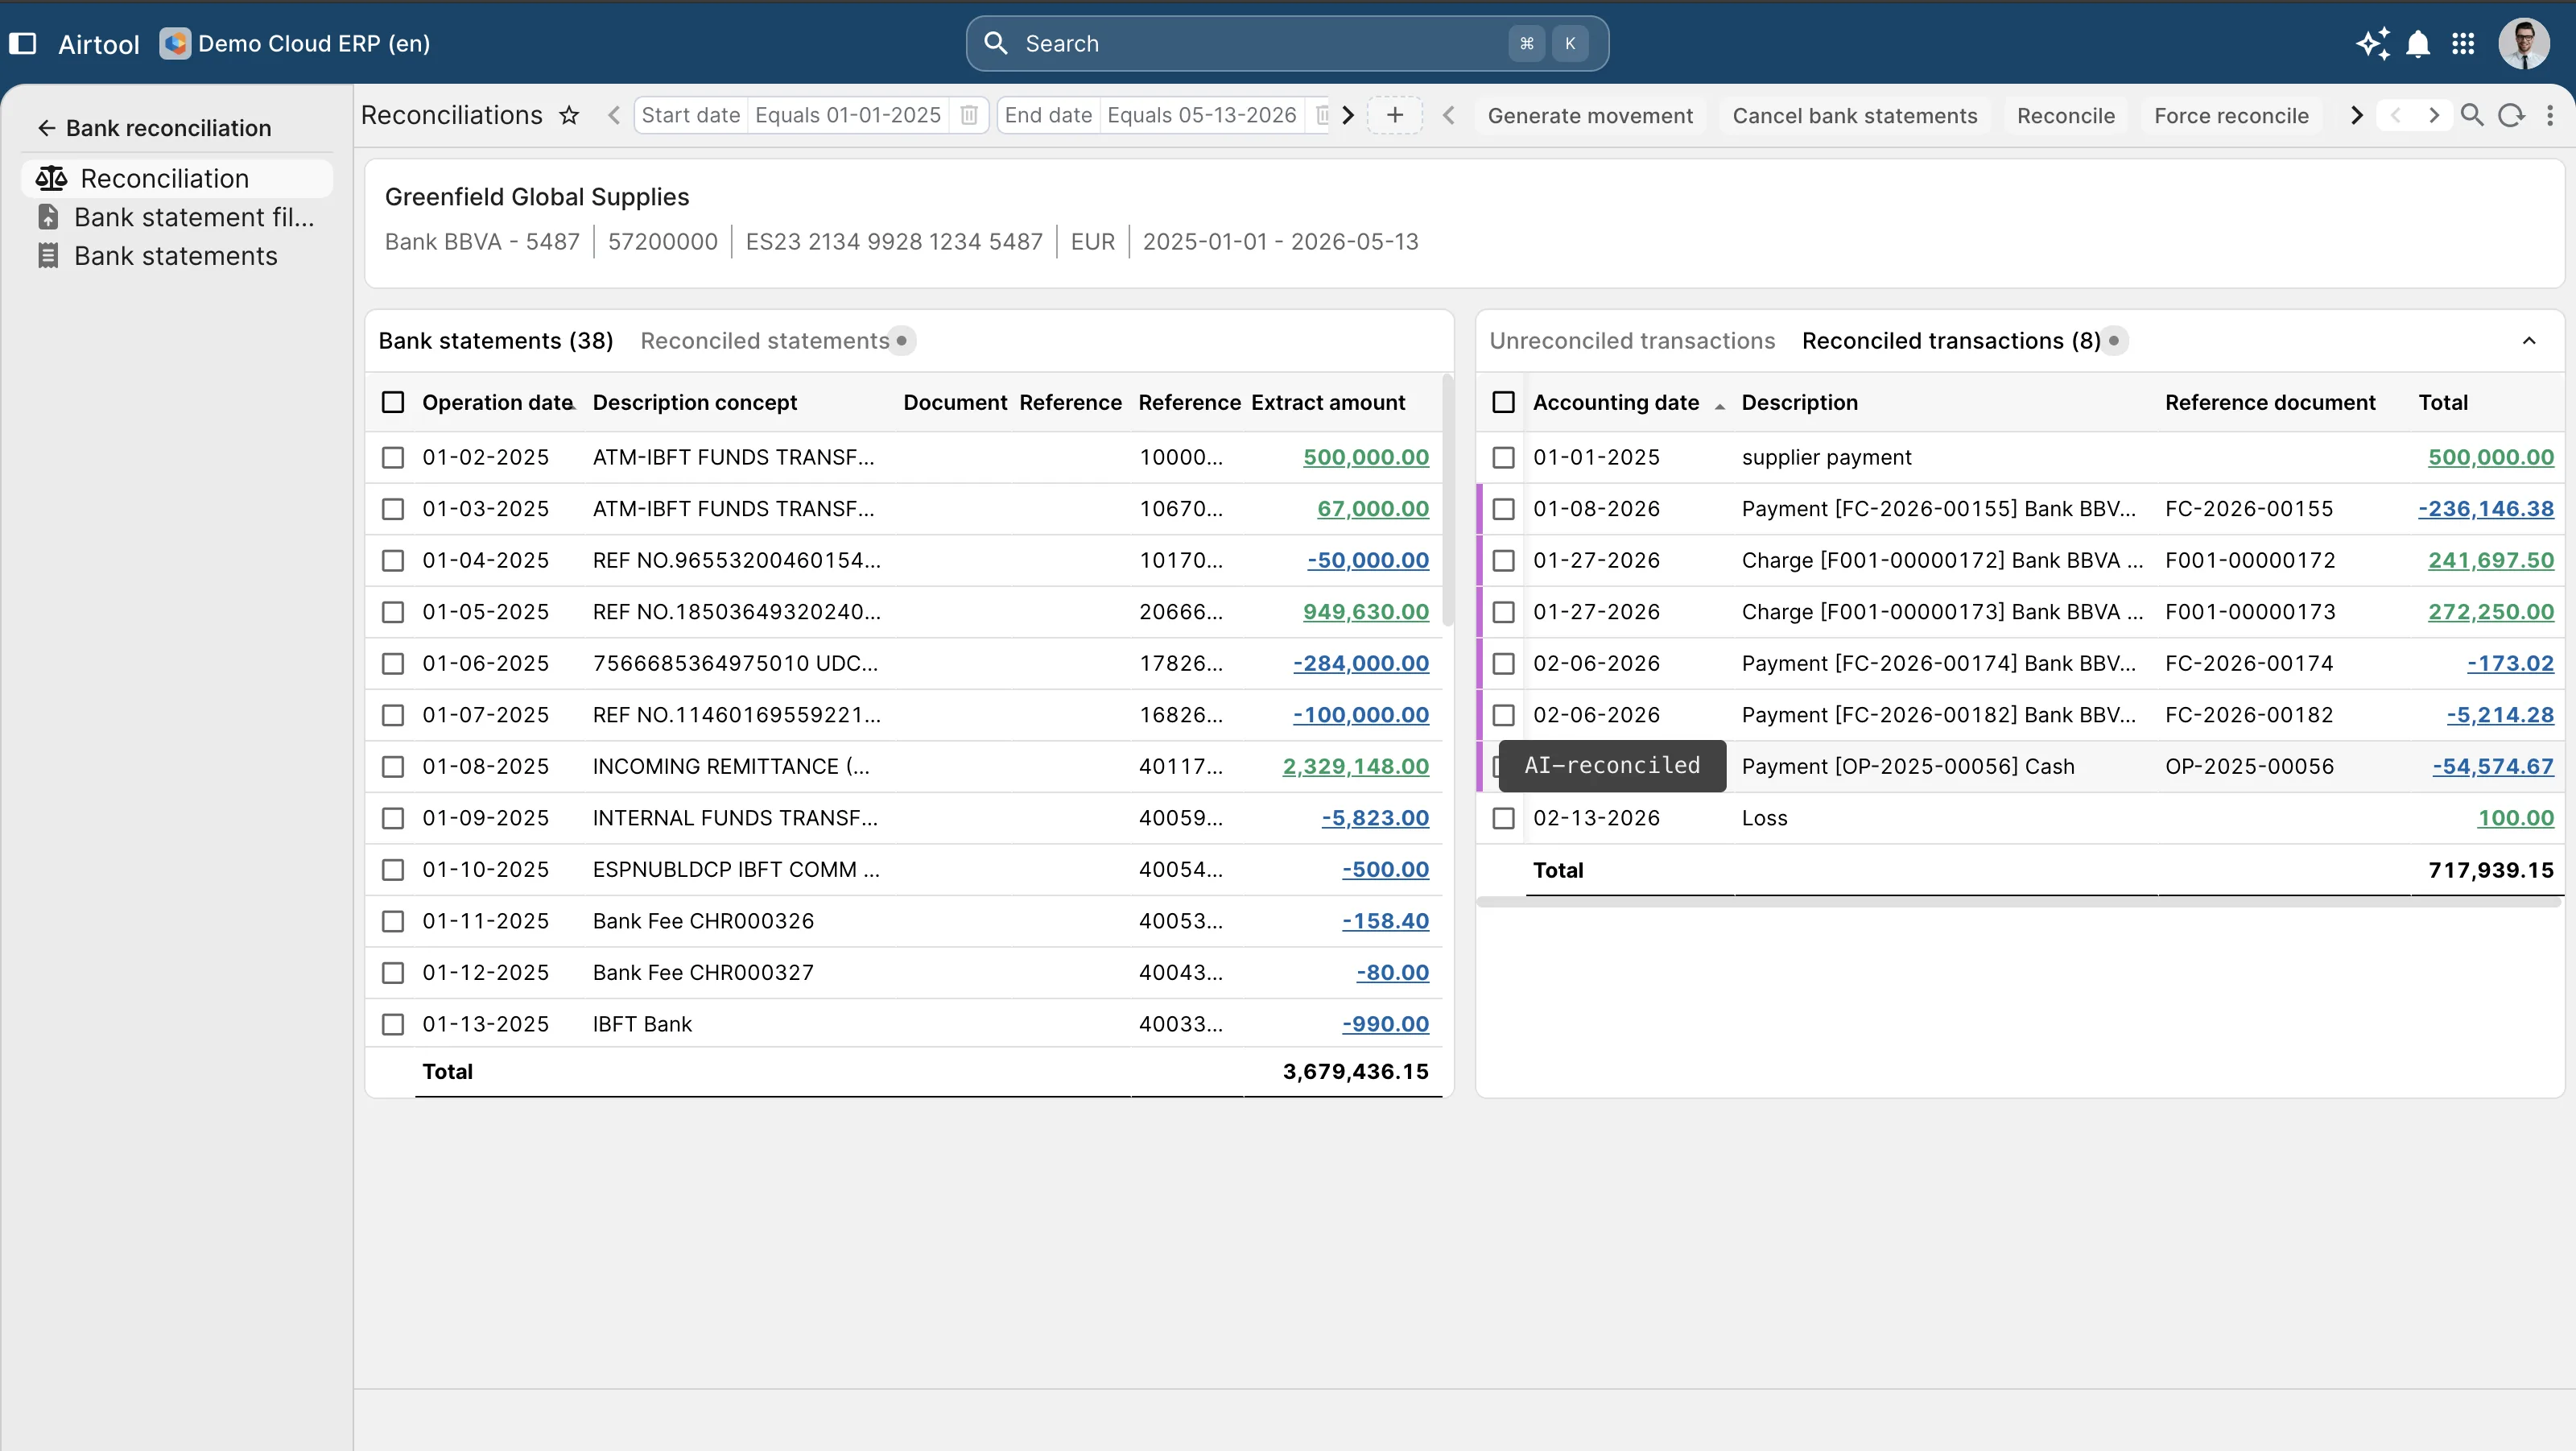Show more action buttons chevron
This screenshot has height=1451, width=2576.
coord(2356,115)
